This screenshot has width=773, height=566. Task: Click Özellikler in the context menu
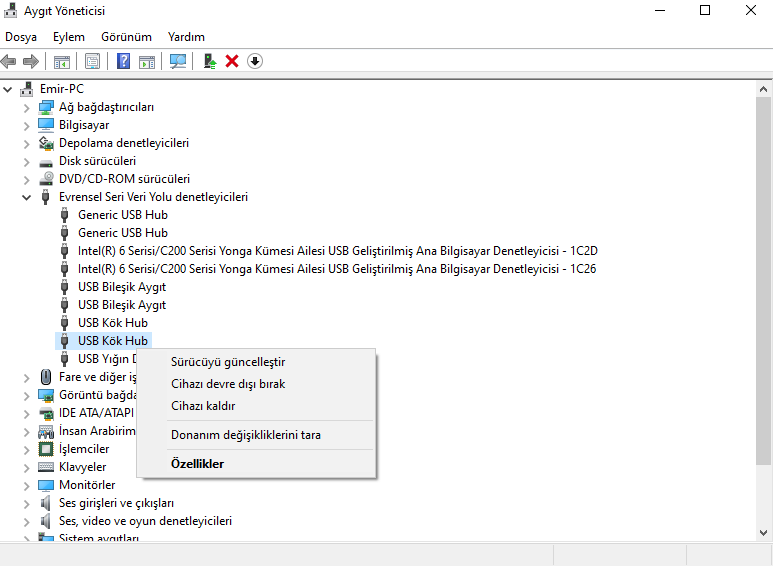pos(197,464)
